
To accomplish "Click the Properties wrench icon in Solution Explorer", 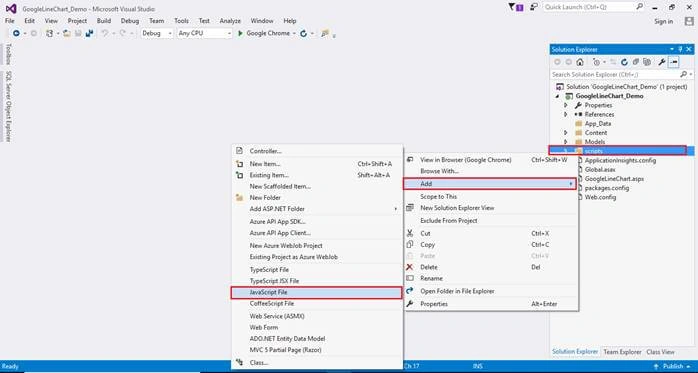I will coord(662,62).
